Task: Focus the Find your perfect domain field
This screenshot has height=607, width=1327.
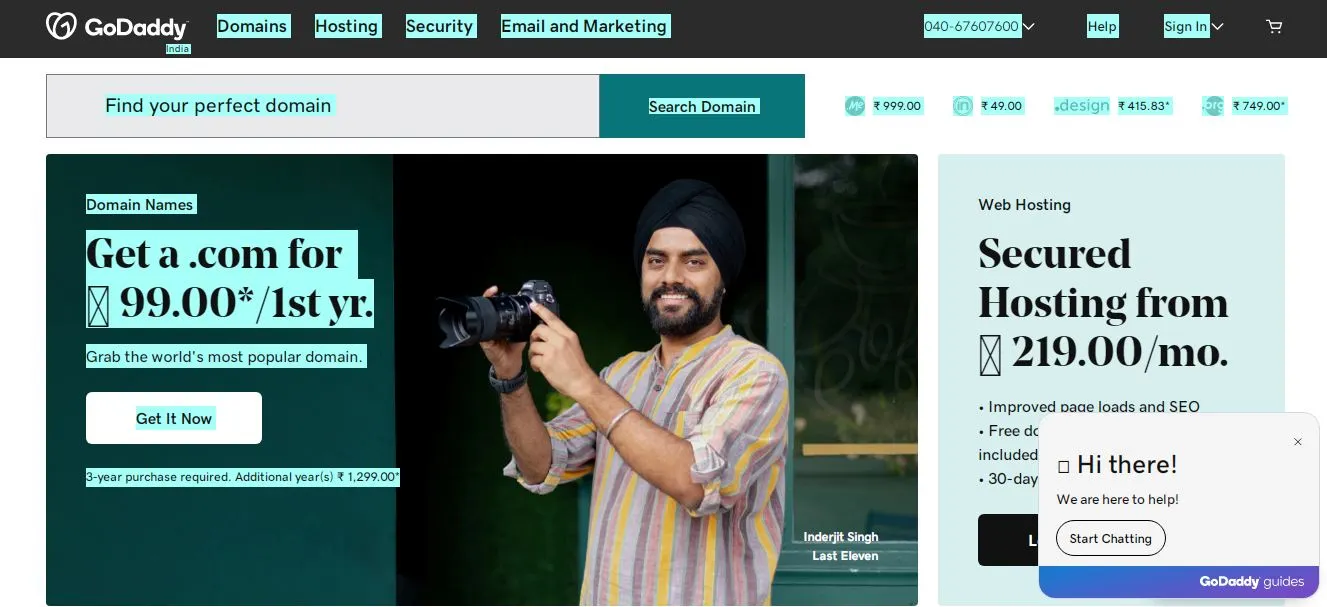Action: [323, 106]
